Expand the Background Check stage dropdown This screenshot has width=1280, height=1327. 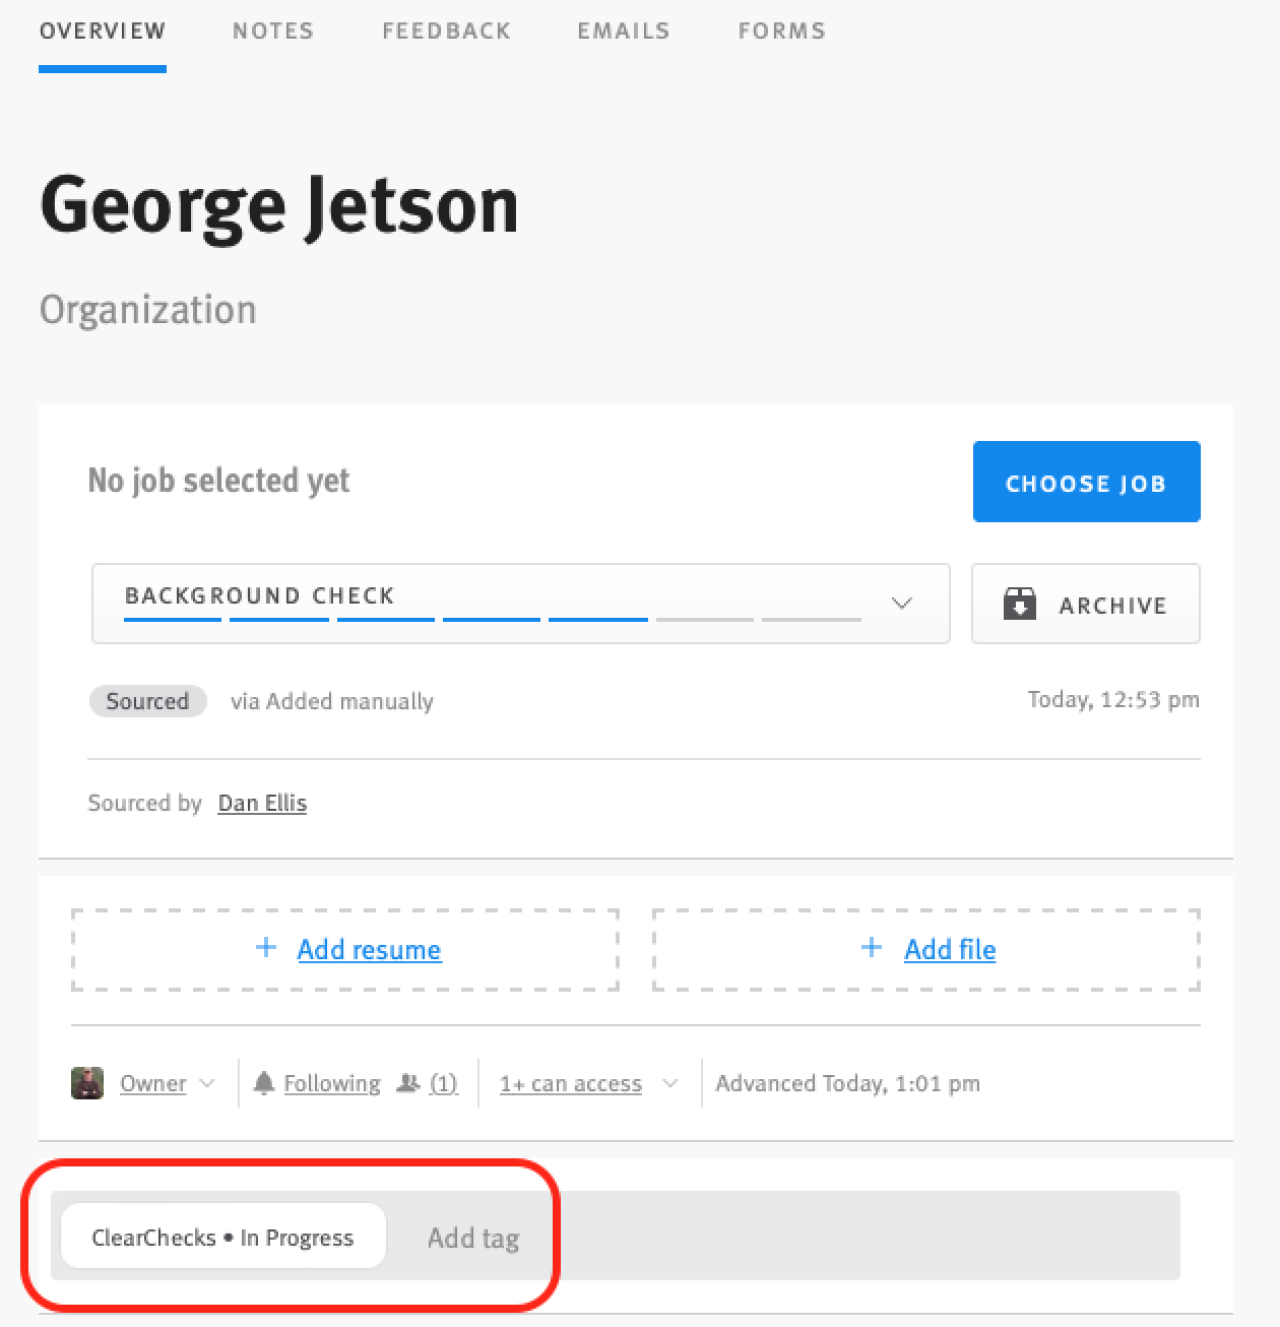pos(902,603)
